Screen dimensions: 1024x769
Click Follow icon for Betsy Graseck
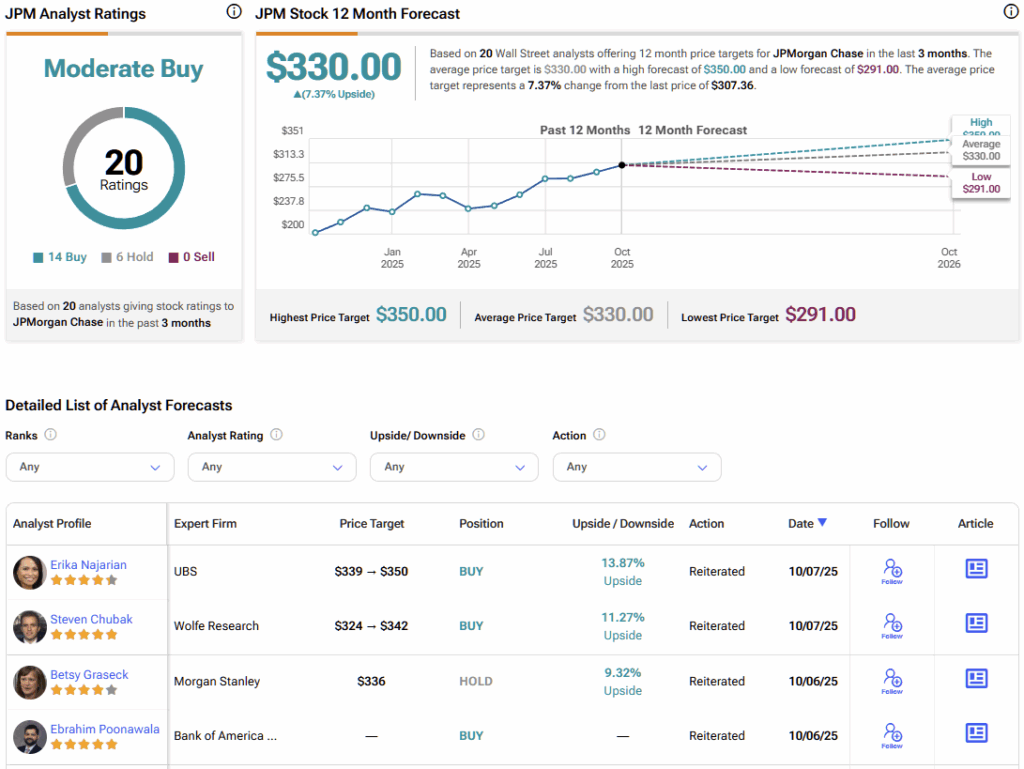[x=892, y=681]
